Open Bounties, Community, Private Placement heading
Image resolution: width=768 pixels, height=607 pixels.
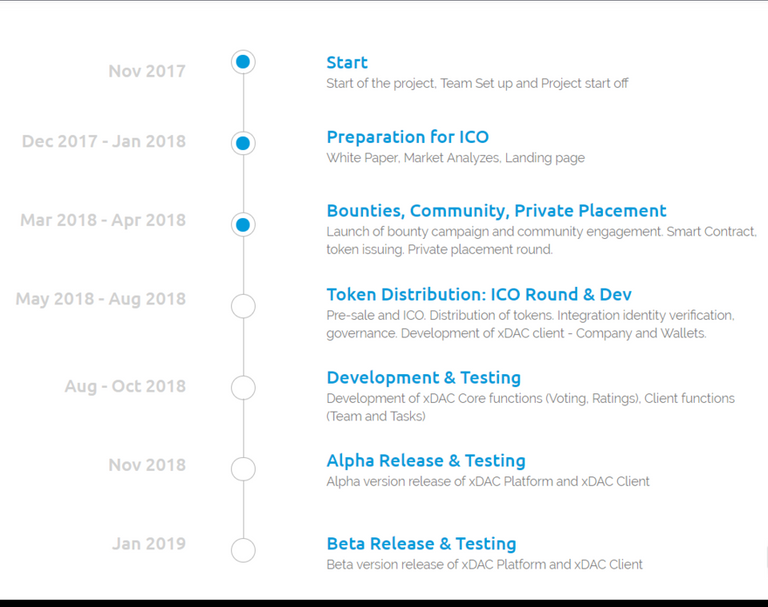[496, 211]
